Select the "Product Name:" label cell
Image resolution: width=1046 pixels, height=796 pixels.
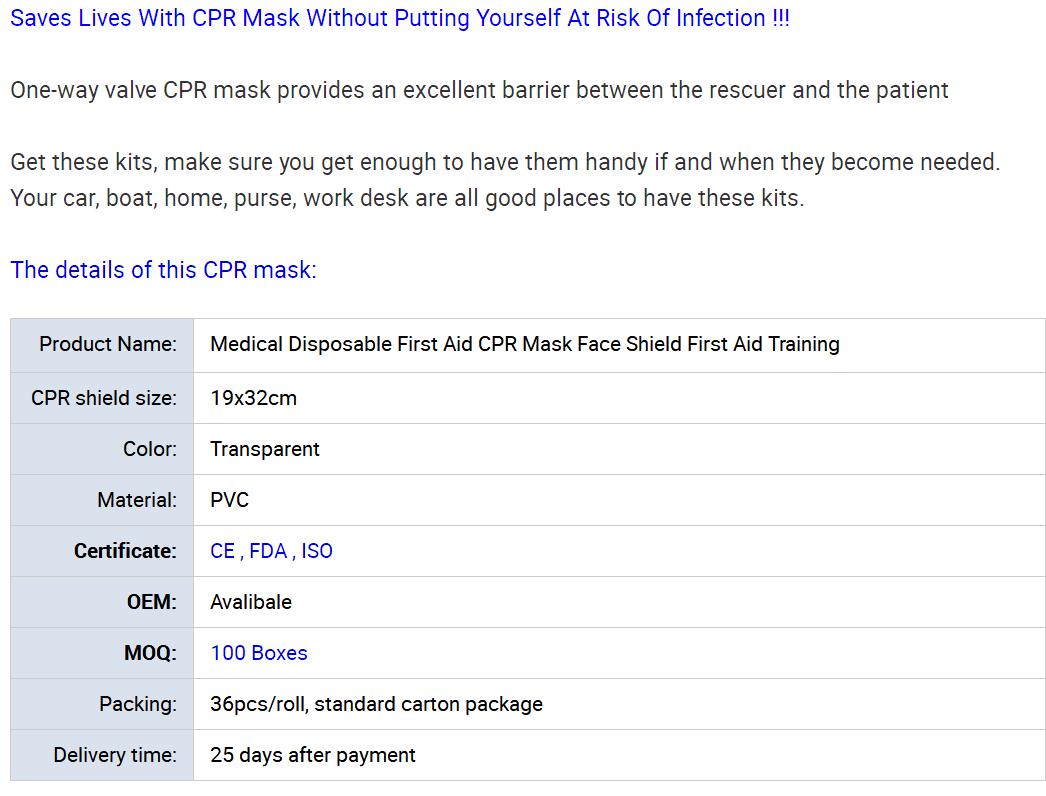108,344
